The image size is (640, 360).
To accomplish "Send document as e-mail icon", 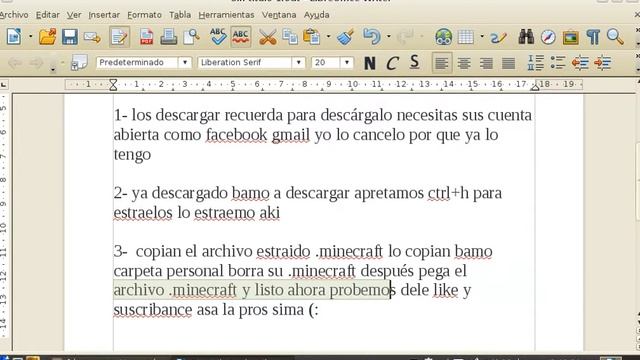I will click(92, 37).
